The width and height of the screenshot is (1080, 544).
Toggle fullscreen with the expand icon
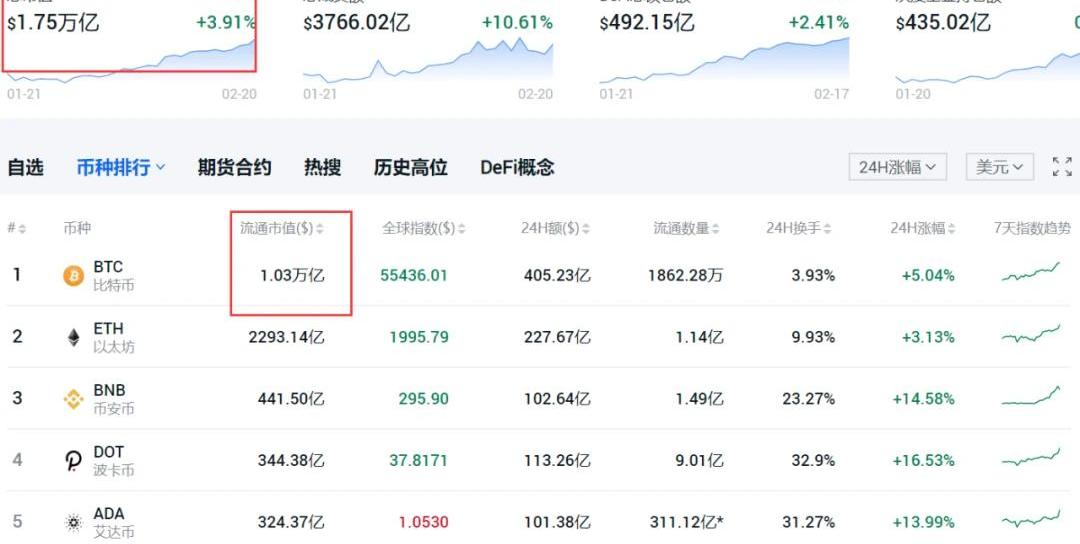point(1062,167)
